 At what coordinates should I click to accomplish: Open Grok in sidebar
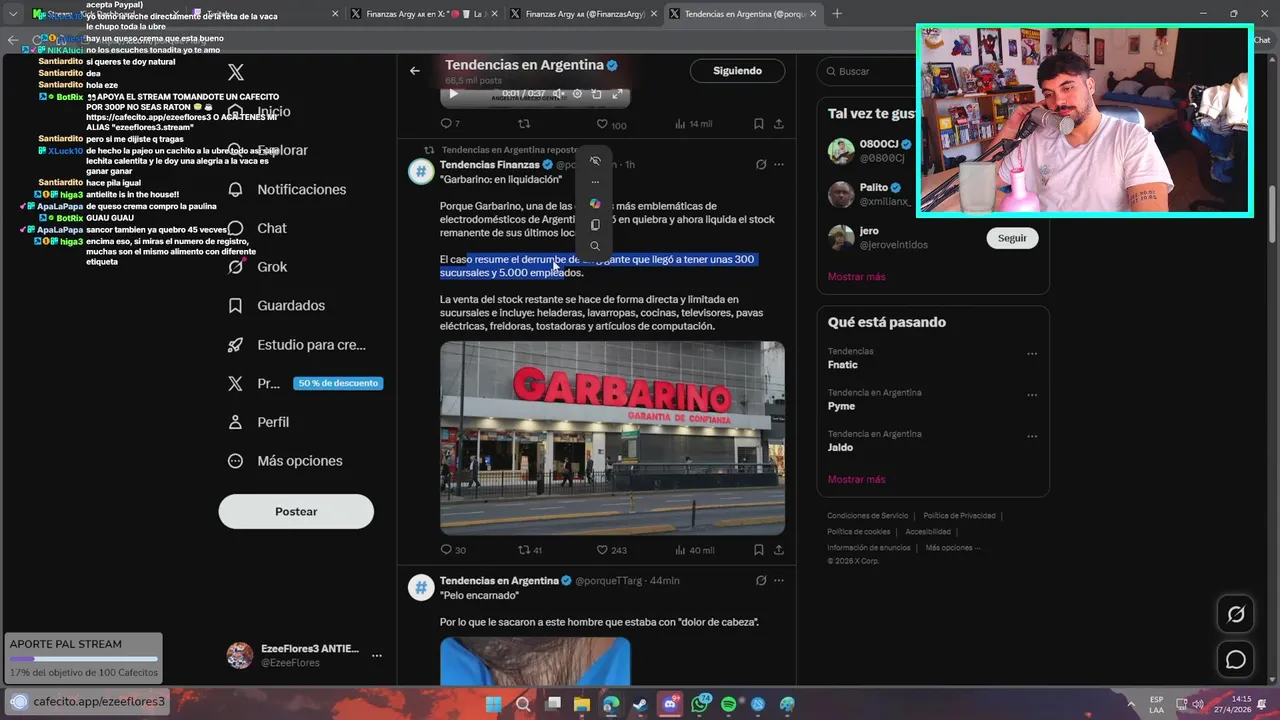pyautogui.click(x=257, y=267)
